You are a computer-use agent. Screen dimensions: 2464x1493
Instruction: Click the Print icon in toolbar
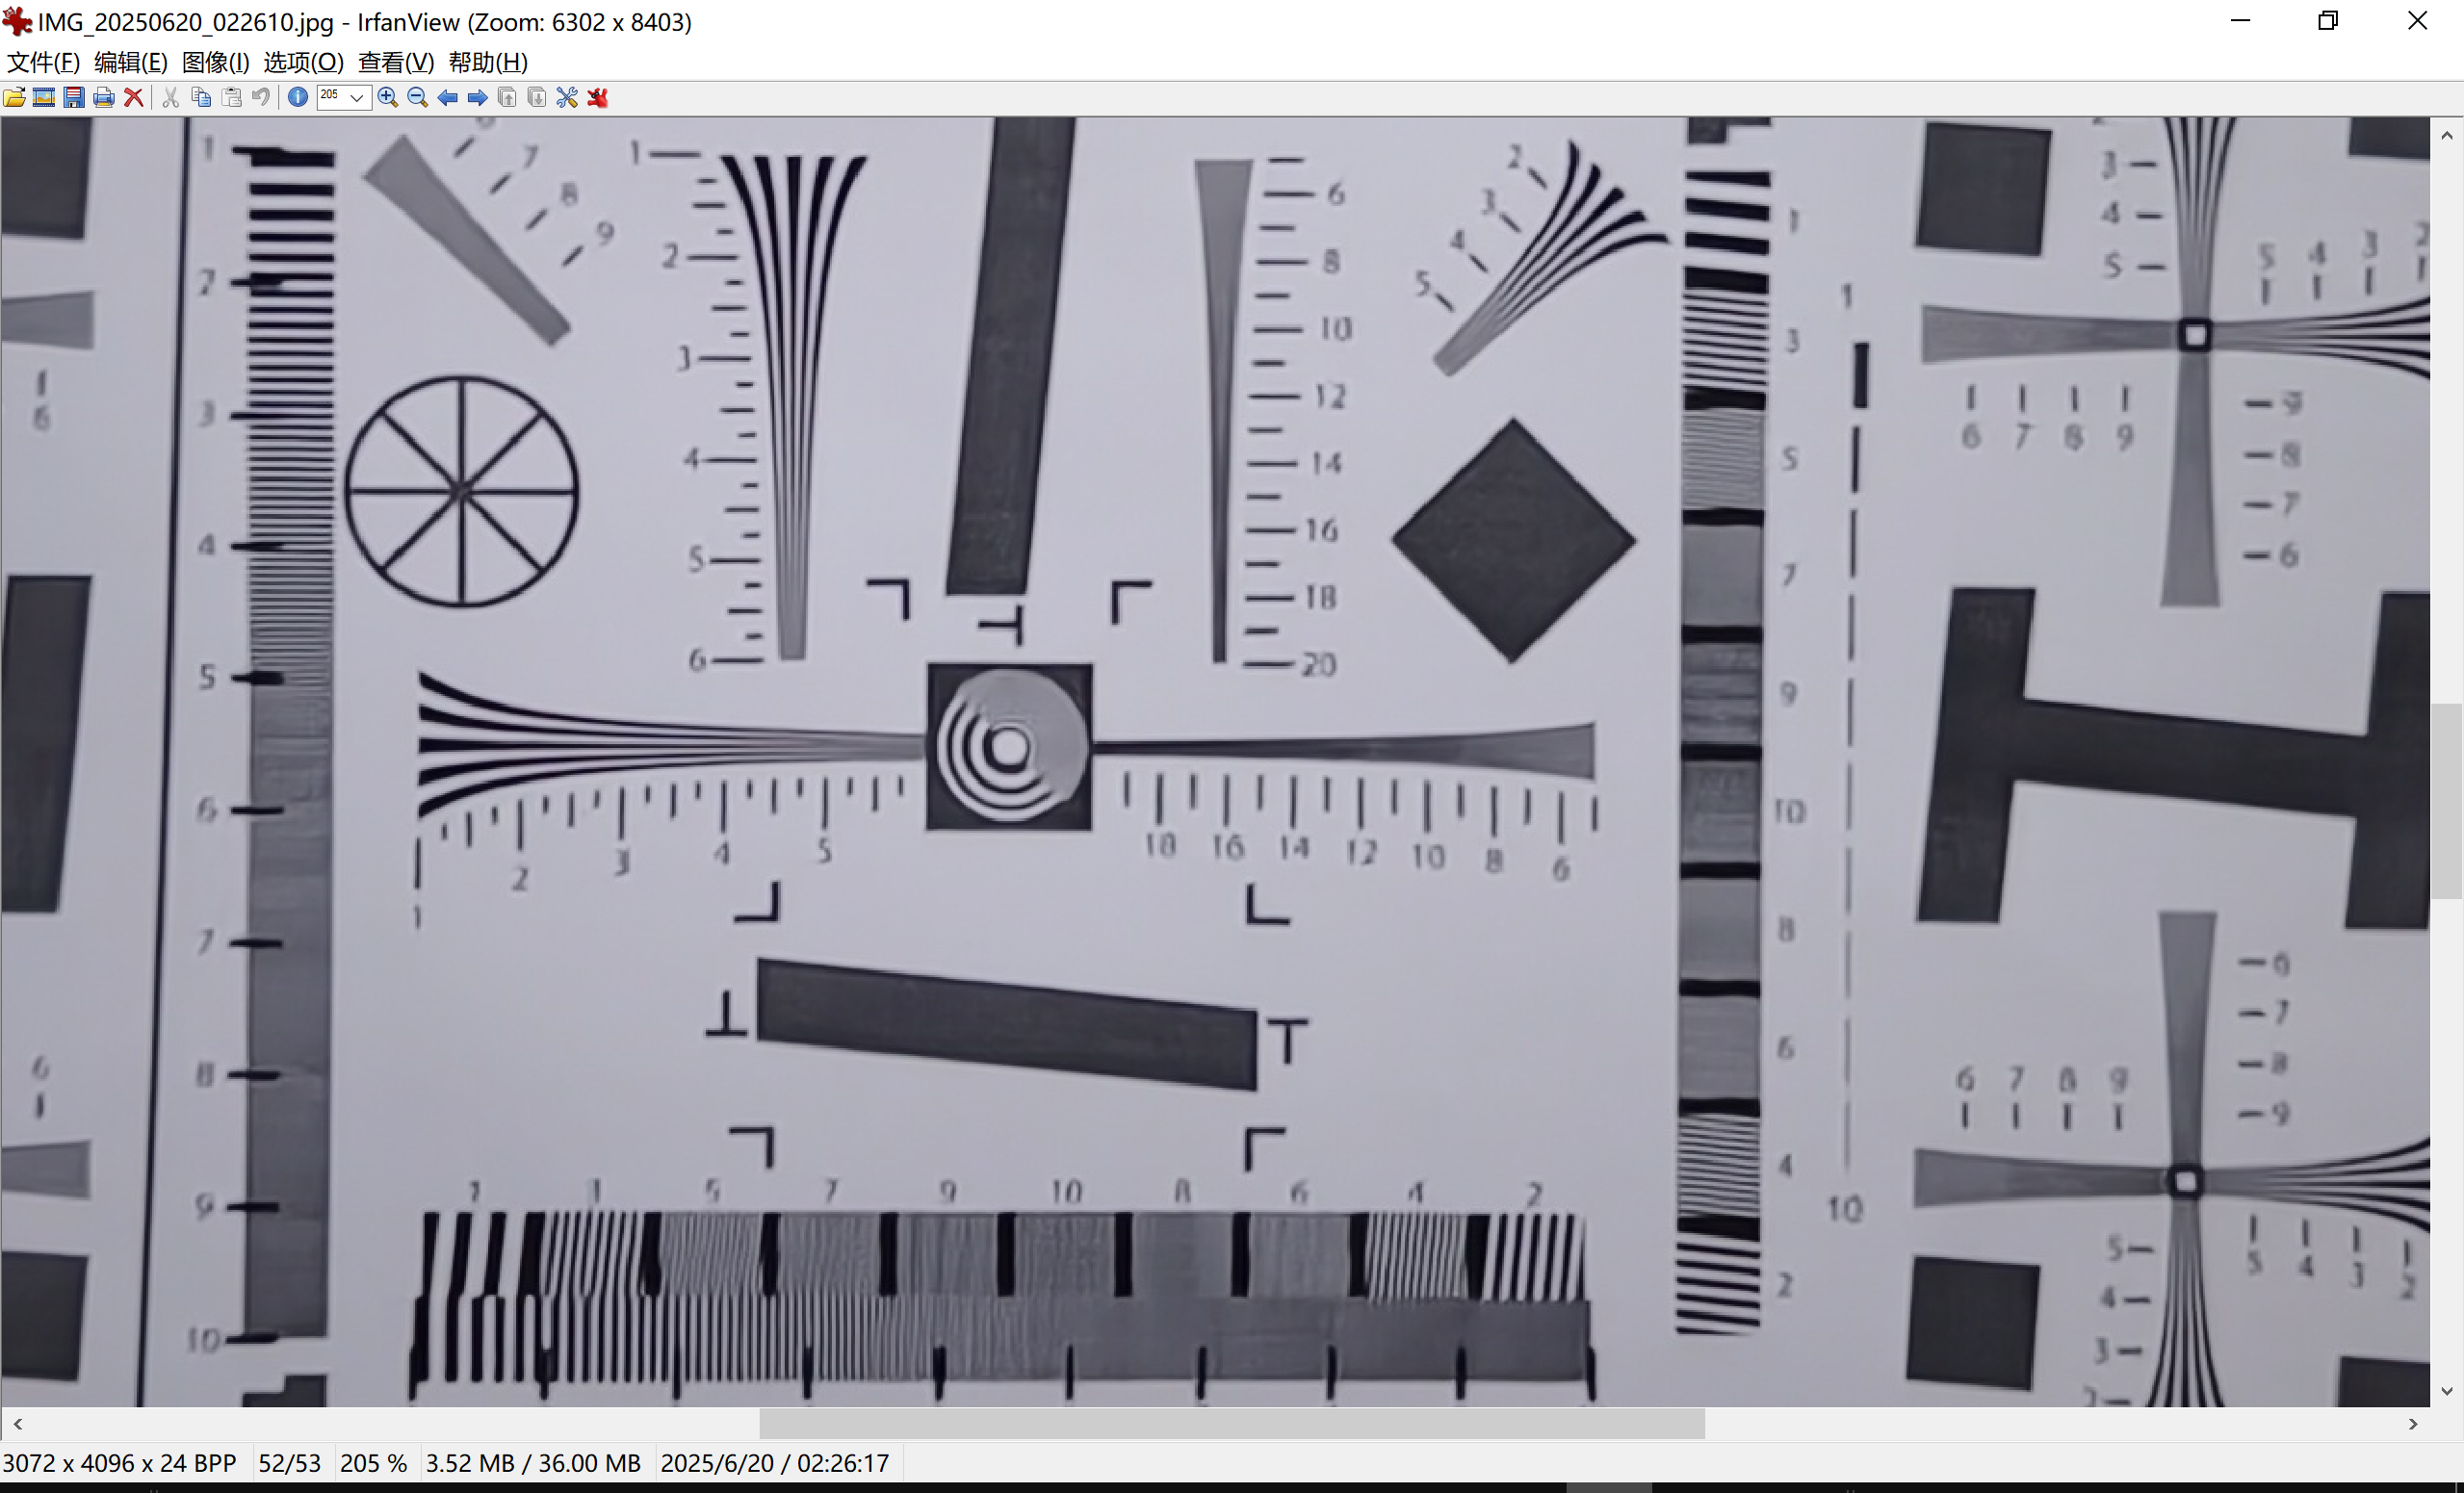[x=103, y=97]
